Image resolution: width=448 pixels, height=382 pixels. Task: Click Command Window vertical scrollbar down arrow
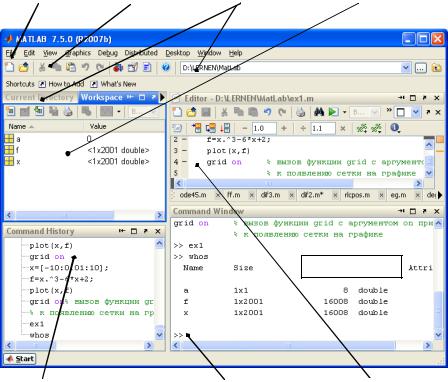coord(438,334)
